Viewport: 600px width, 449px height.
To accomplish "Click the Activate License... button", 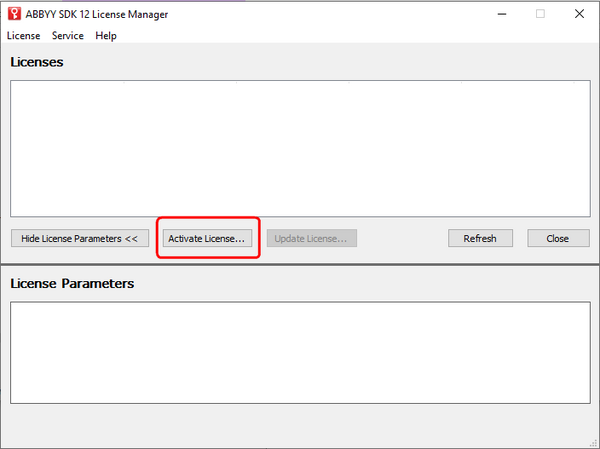I will tap(207, 238).
